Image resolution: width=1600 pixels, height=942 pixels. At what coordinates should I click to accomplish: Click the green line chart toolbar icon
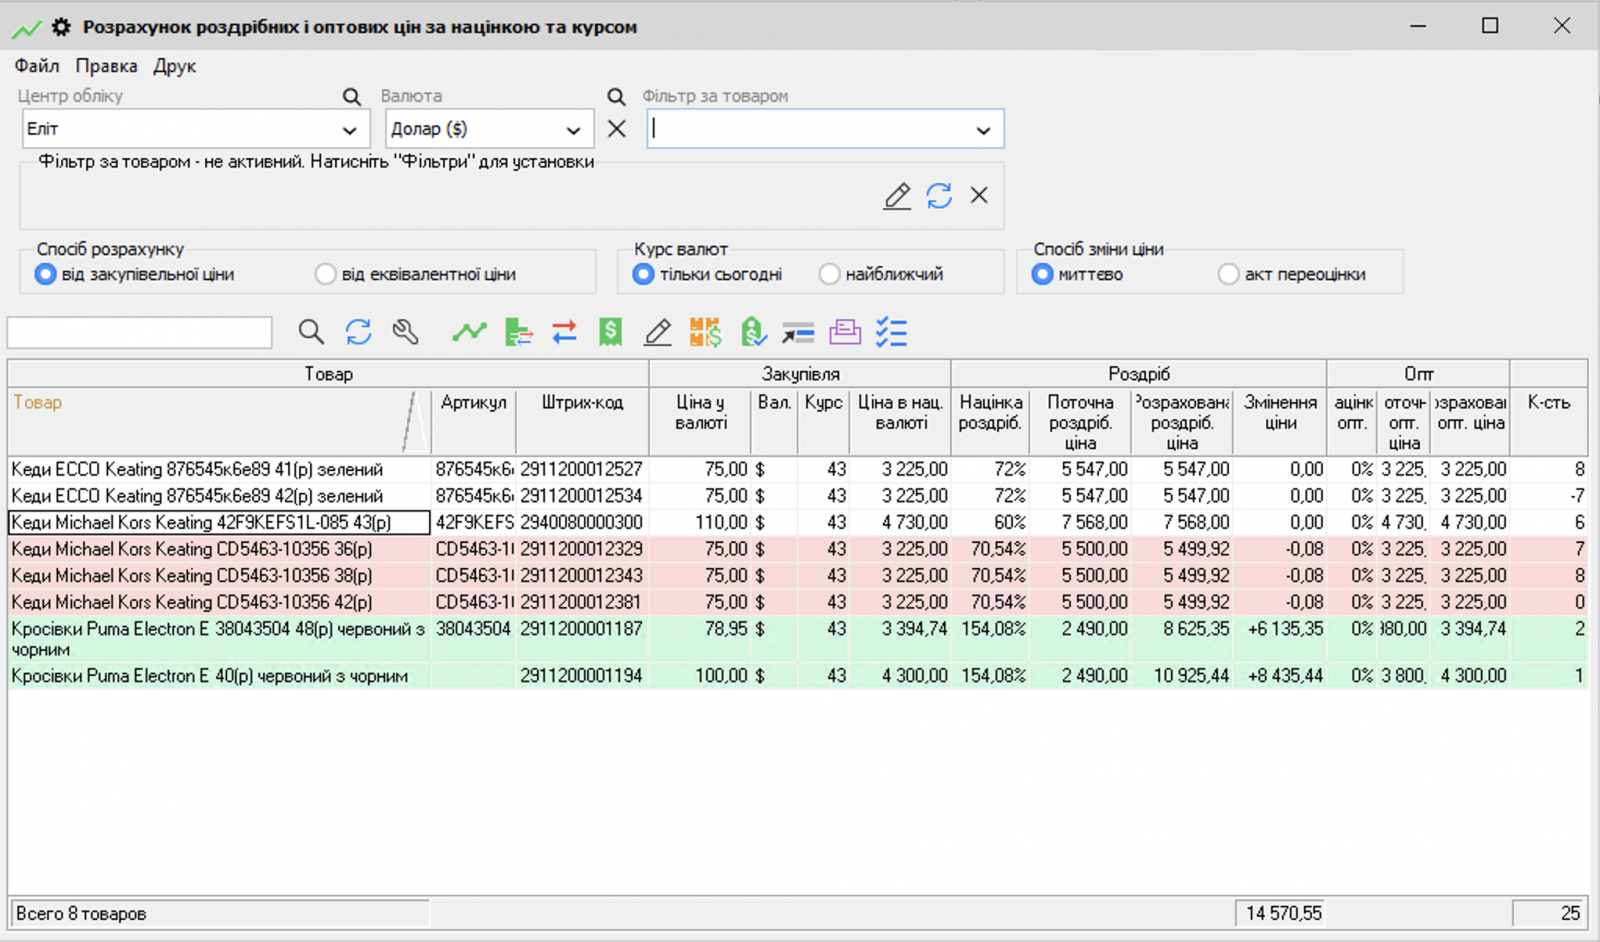(468, 332)
